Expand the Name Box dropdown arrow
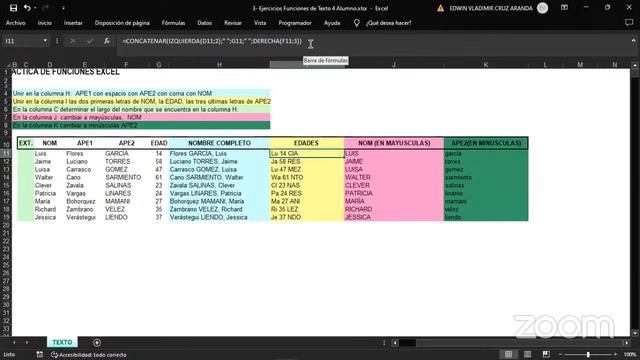 [45, 41]
